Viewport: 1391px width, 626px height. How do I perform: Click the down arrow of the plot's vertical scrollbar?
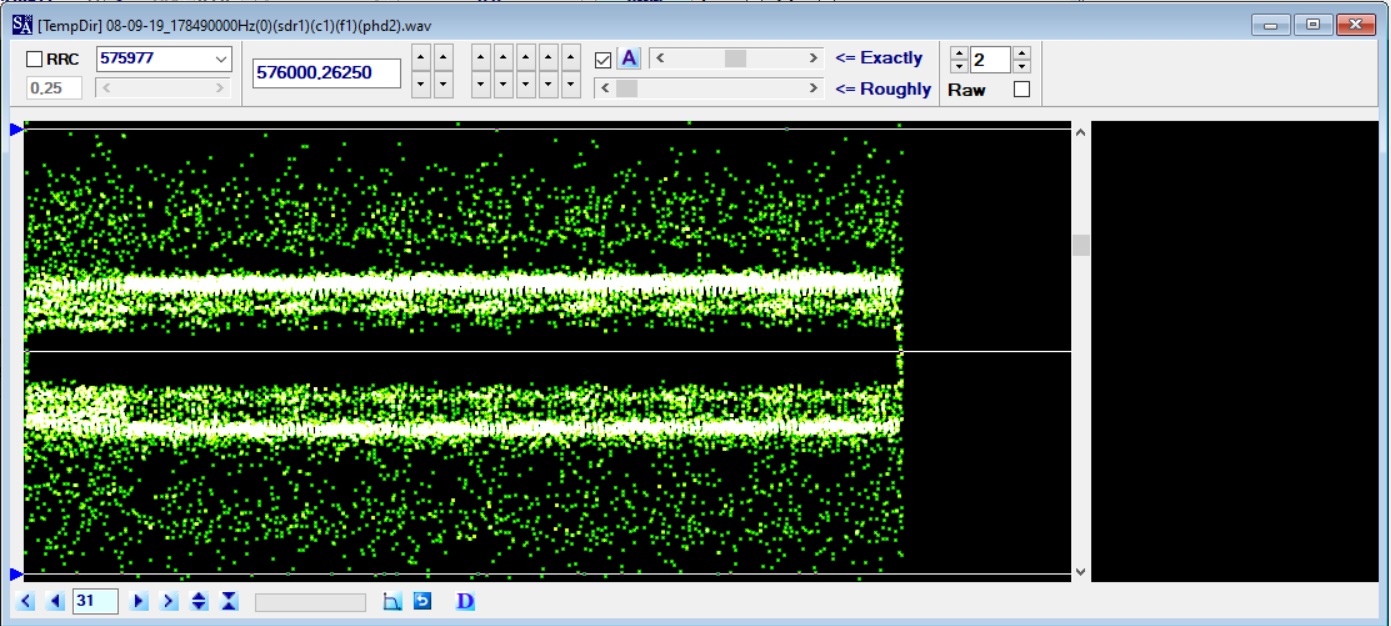click(x=1080, y=572)
